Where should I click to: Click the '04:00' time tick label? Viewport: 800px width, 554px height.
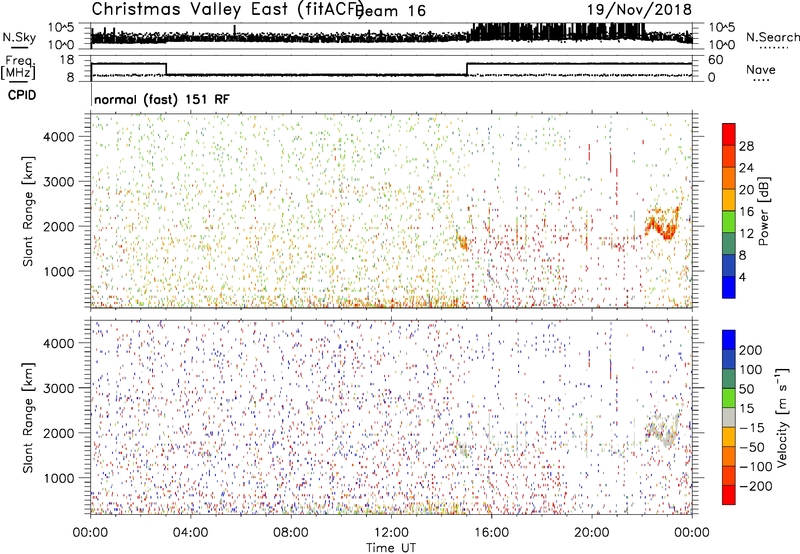190,533
